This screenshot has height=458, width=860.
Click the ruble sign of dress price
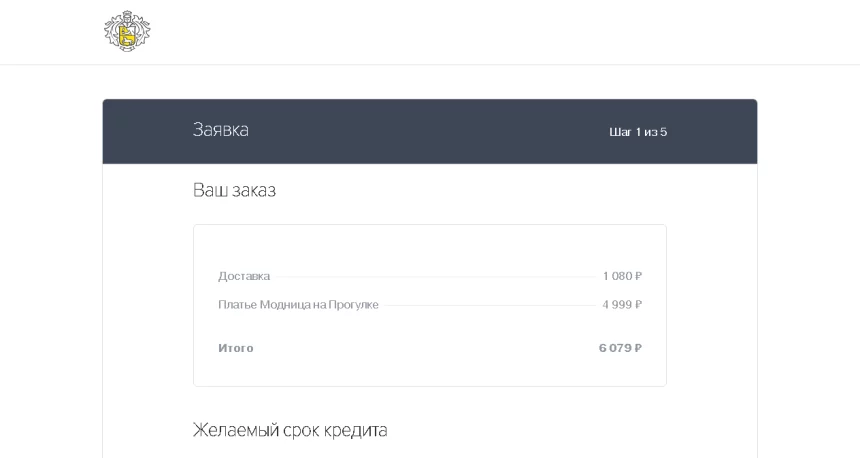click(x=638, y=305)
